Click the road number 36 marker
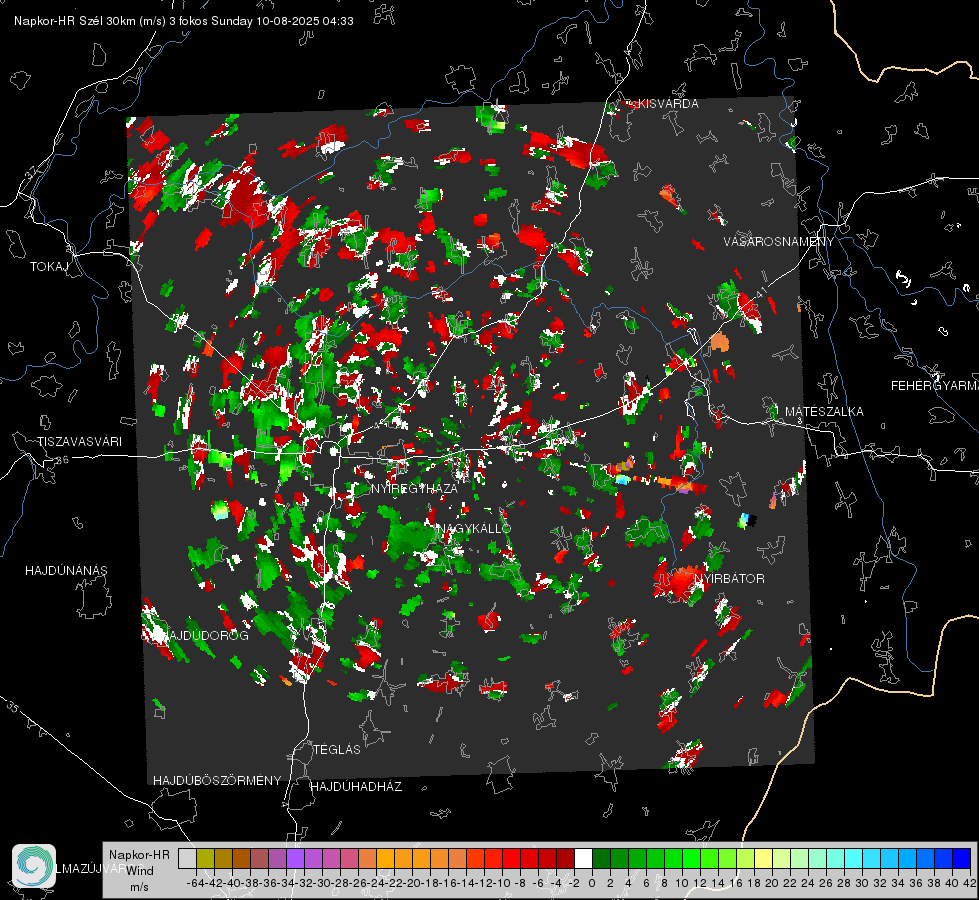 point(62,460)
